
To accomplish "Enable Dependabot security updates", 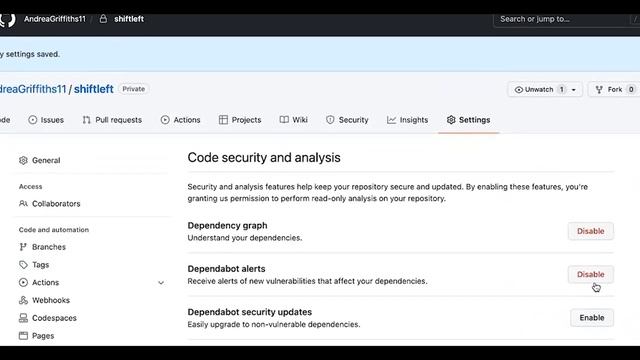I will (x=592, y=318).
